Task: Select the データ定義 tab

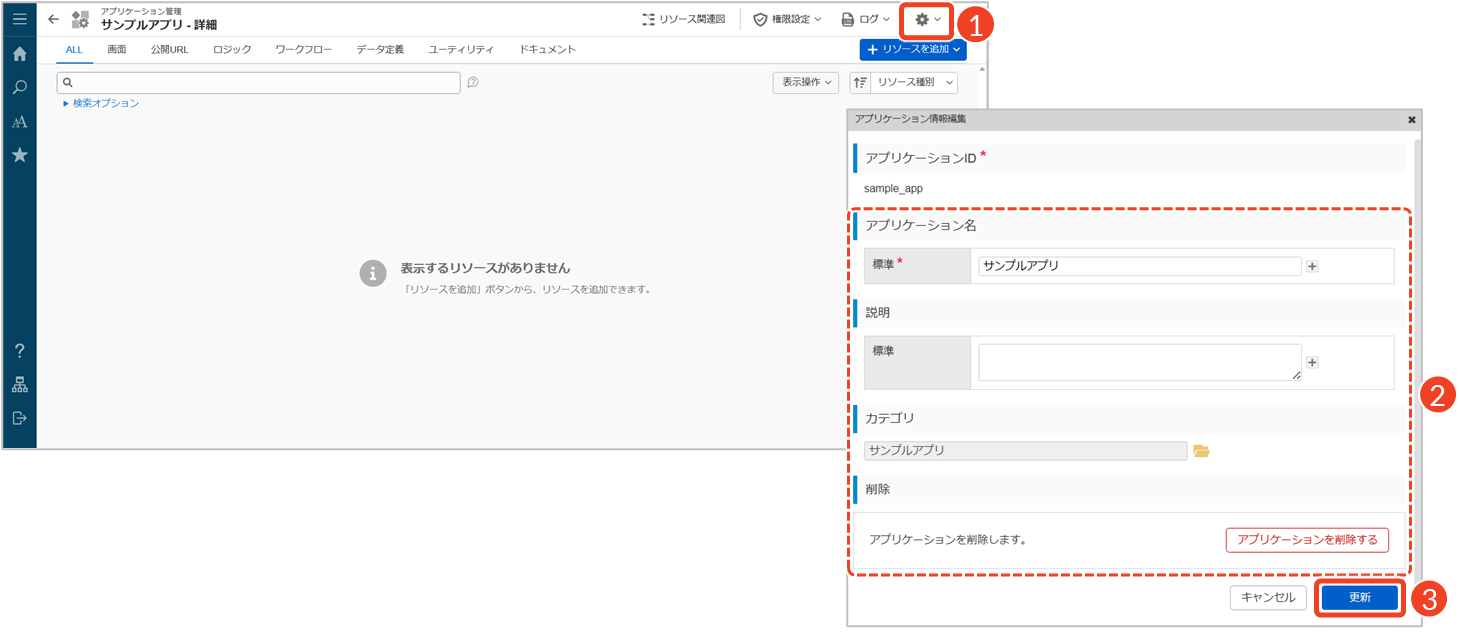Action: click(x=380, y=49)
